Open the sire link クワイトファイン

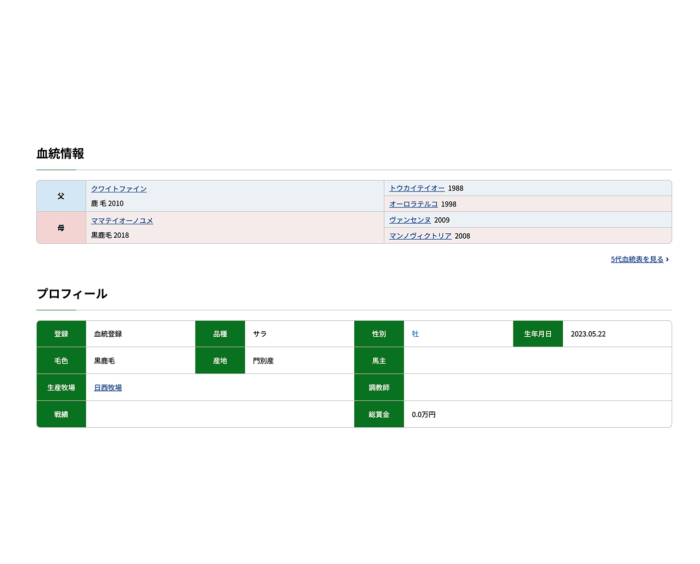coord(119,189)
